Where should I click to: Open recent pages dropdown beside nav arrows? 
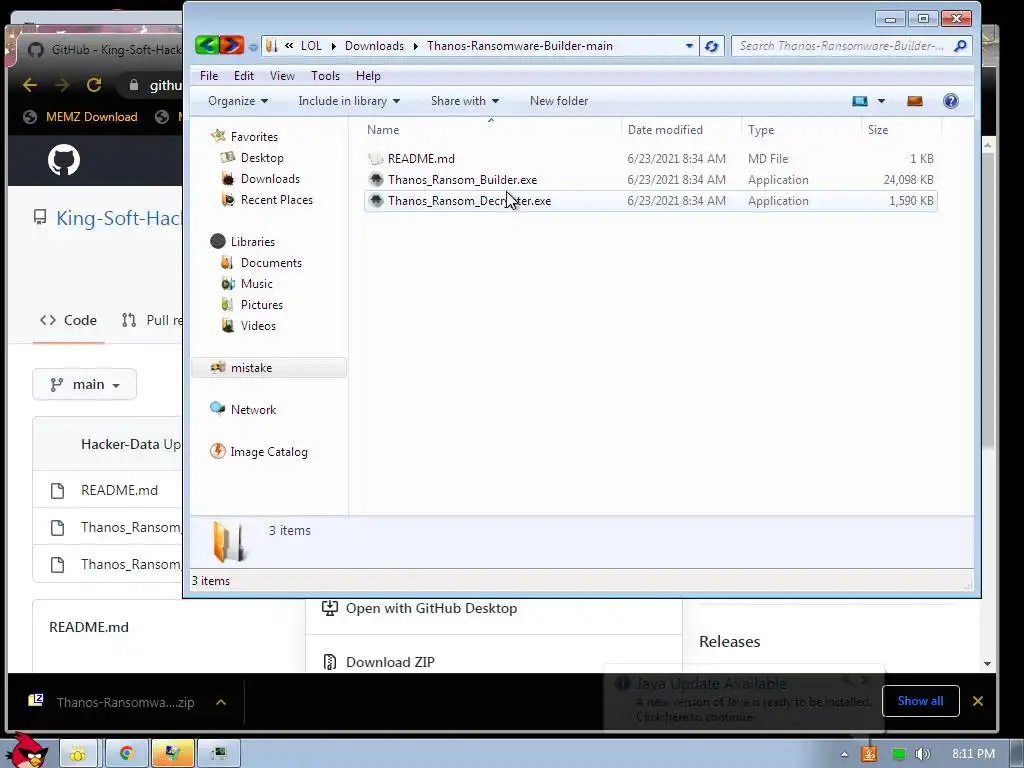pos(253,46)
